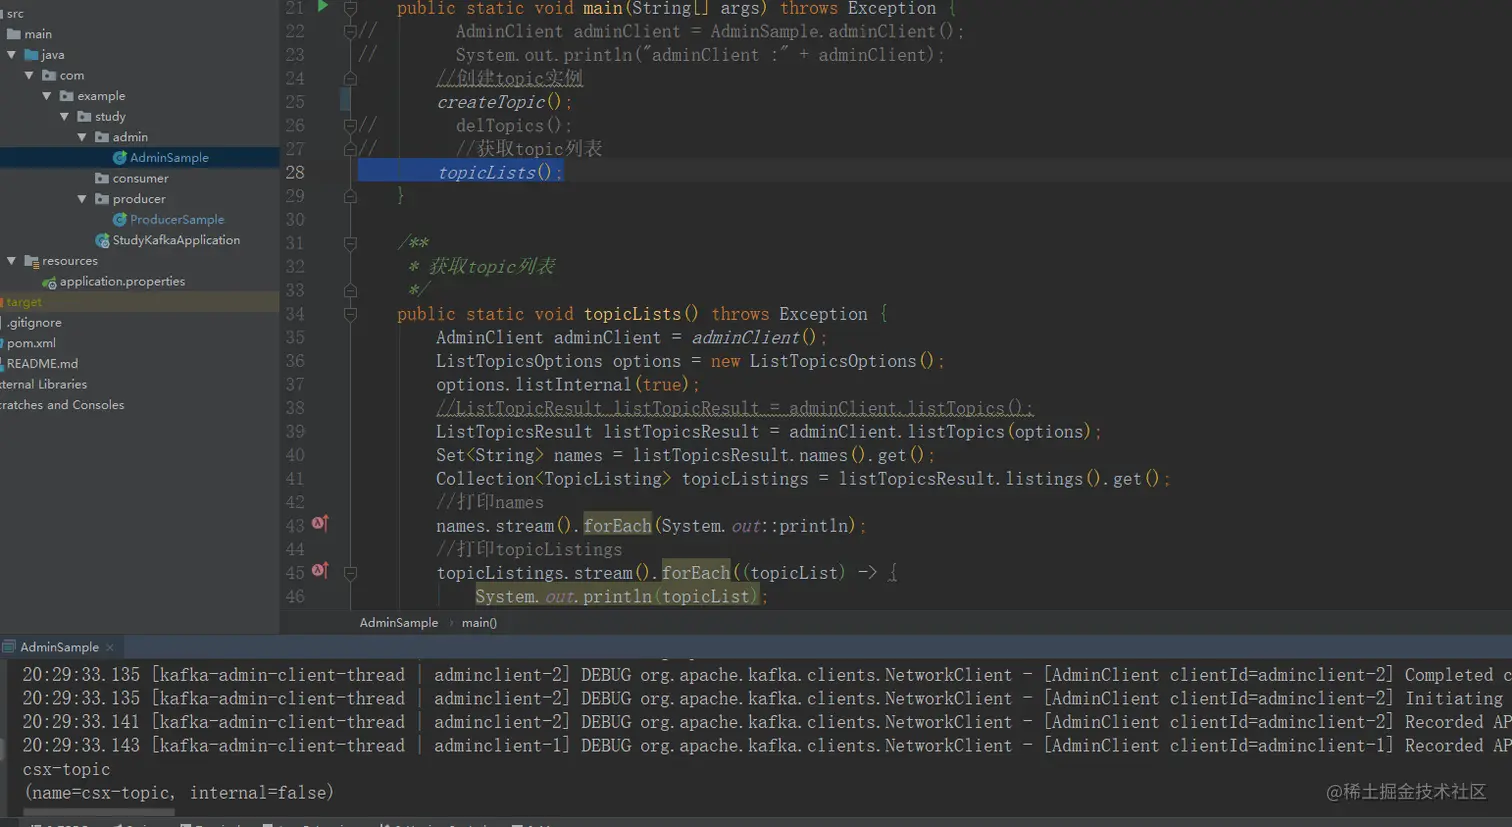Click the console log line at 20:29:33.141
The width and height of the screenshot is (1512, 827).
(767, 722)
